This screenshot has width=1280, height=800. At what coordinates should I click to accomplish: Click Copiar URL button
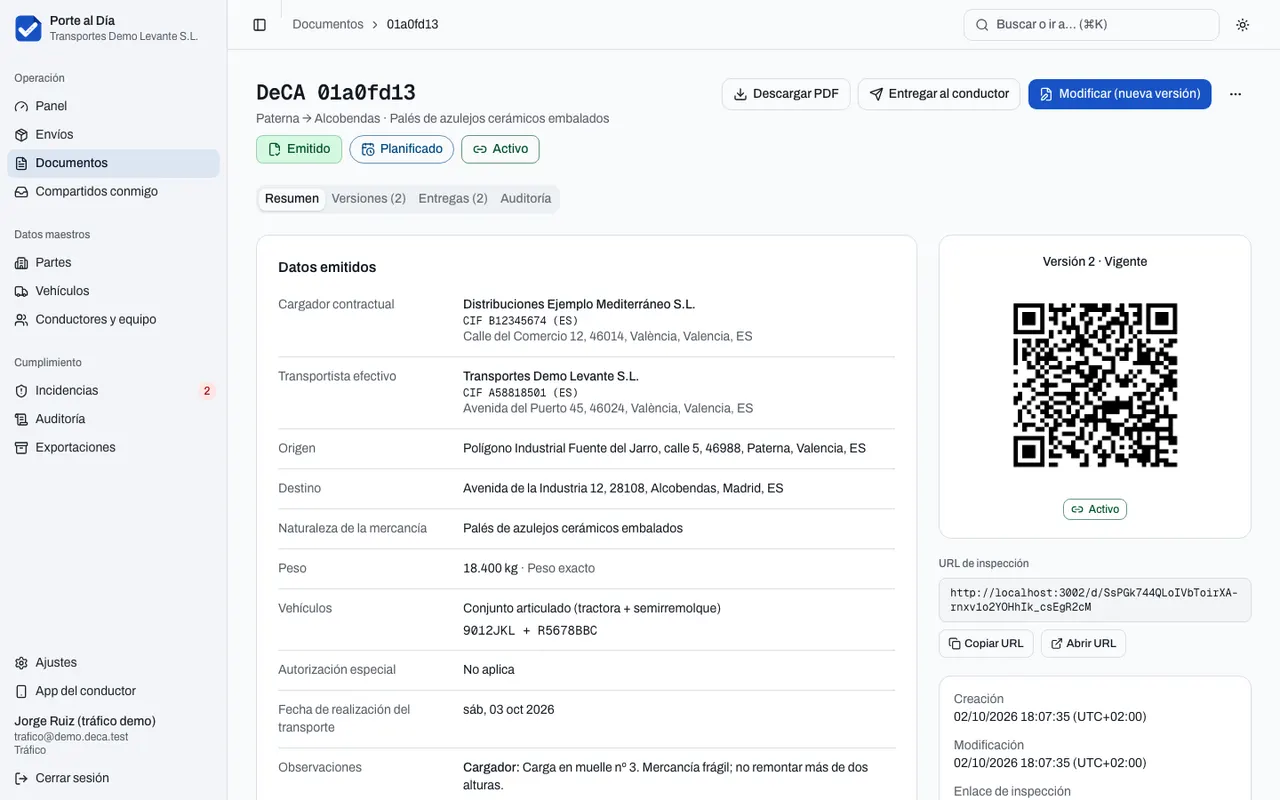(986, 643)
